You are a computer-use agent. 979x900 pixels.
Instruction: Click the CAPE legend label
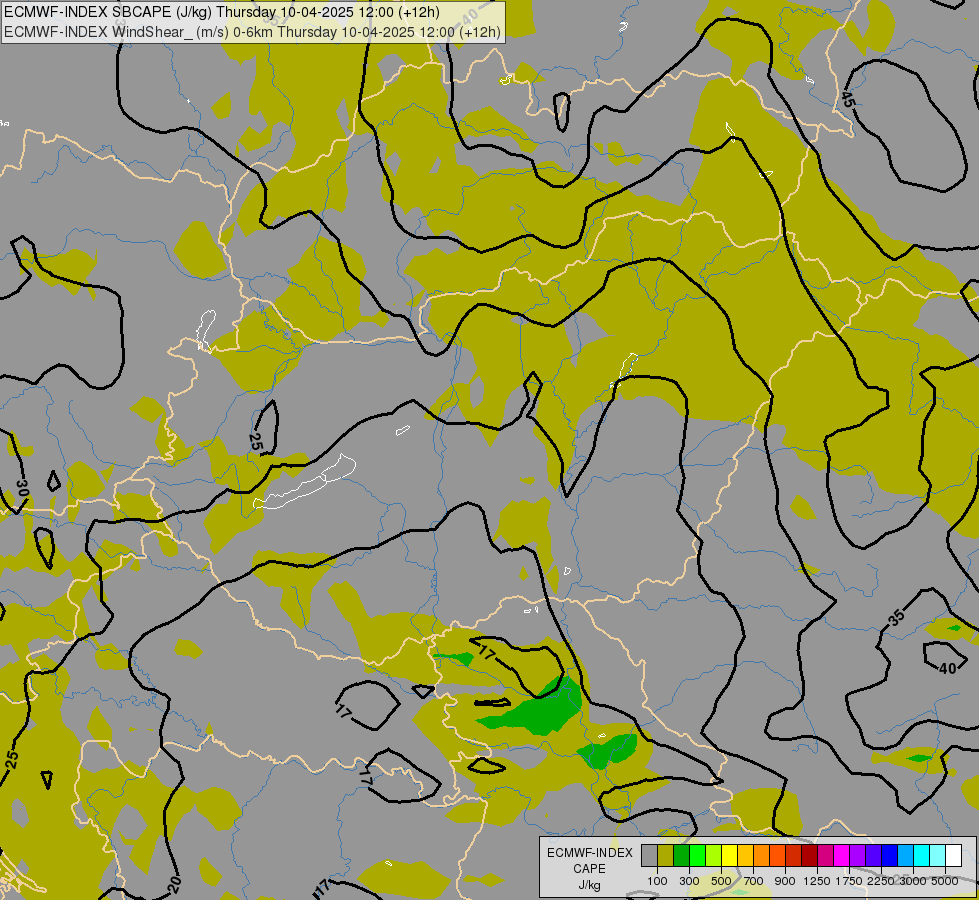[x=589, y=869]
